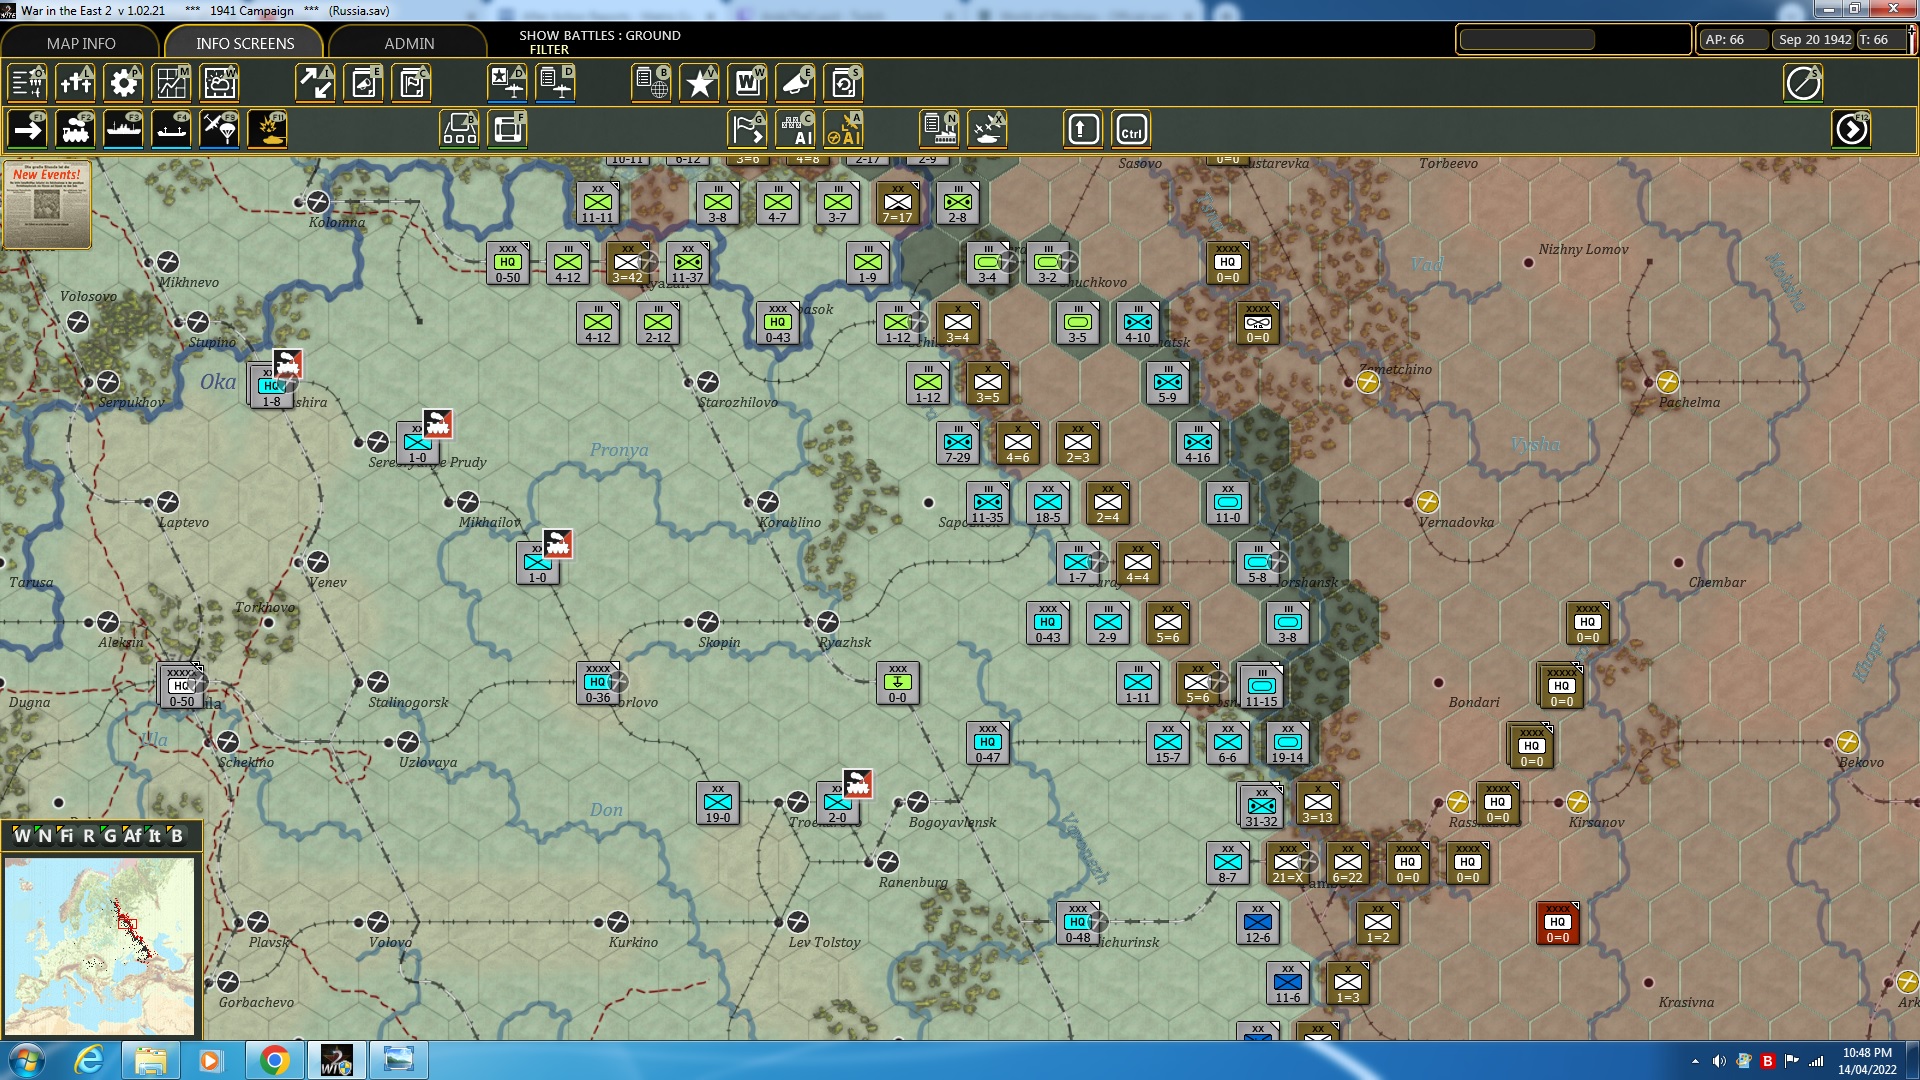
Task: Select the red HQ unit counter
Action: [1557, 924]
